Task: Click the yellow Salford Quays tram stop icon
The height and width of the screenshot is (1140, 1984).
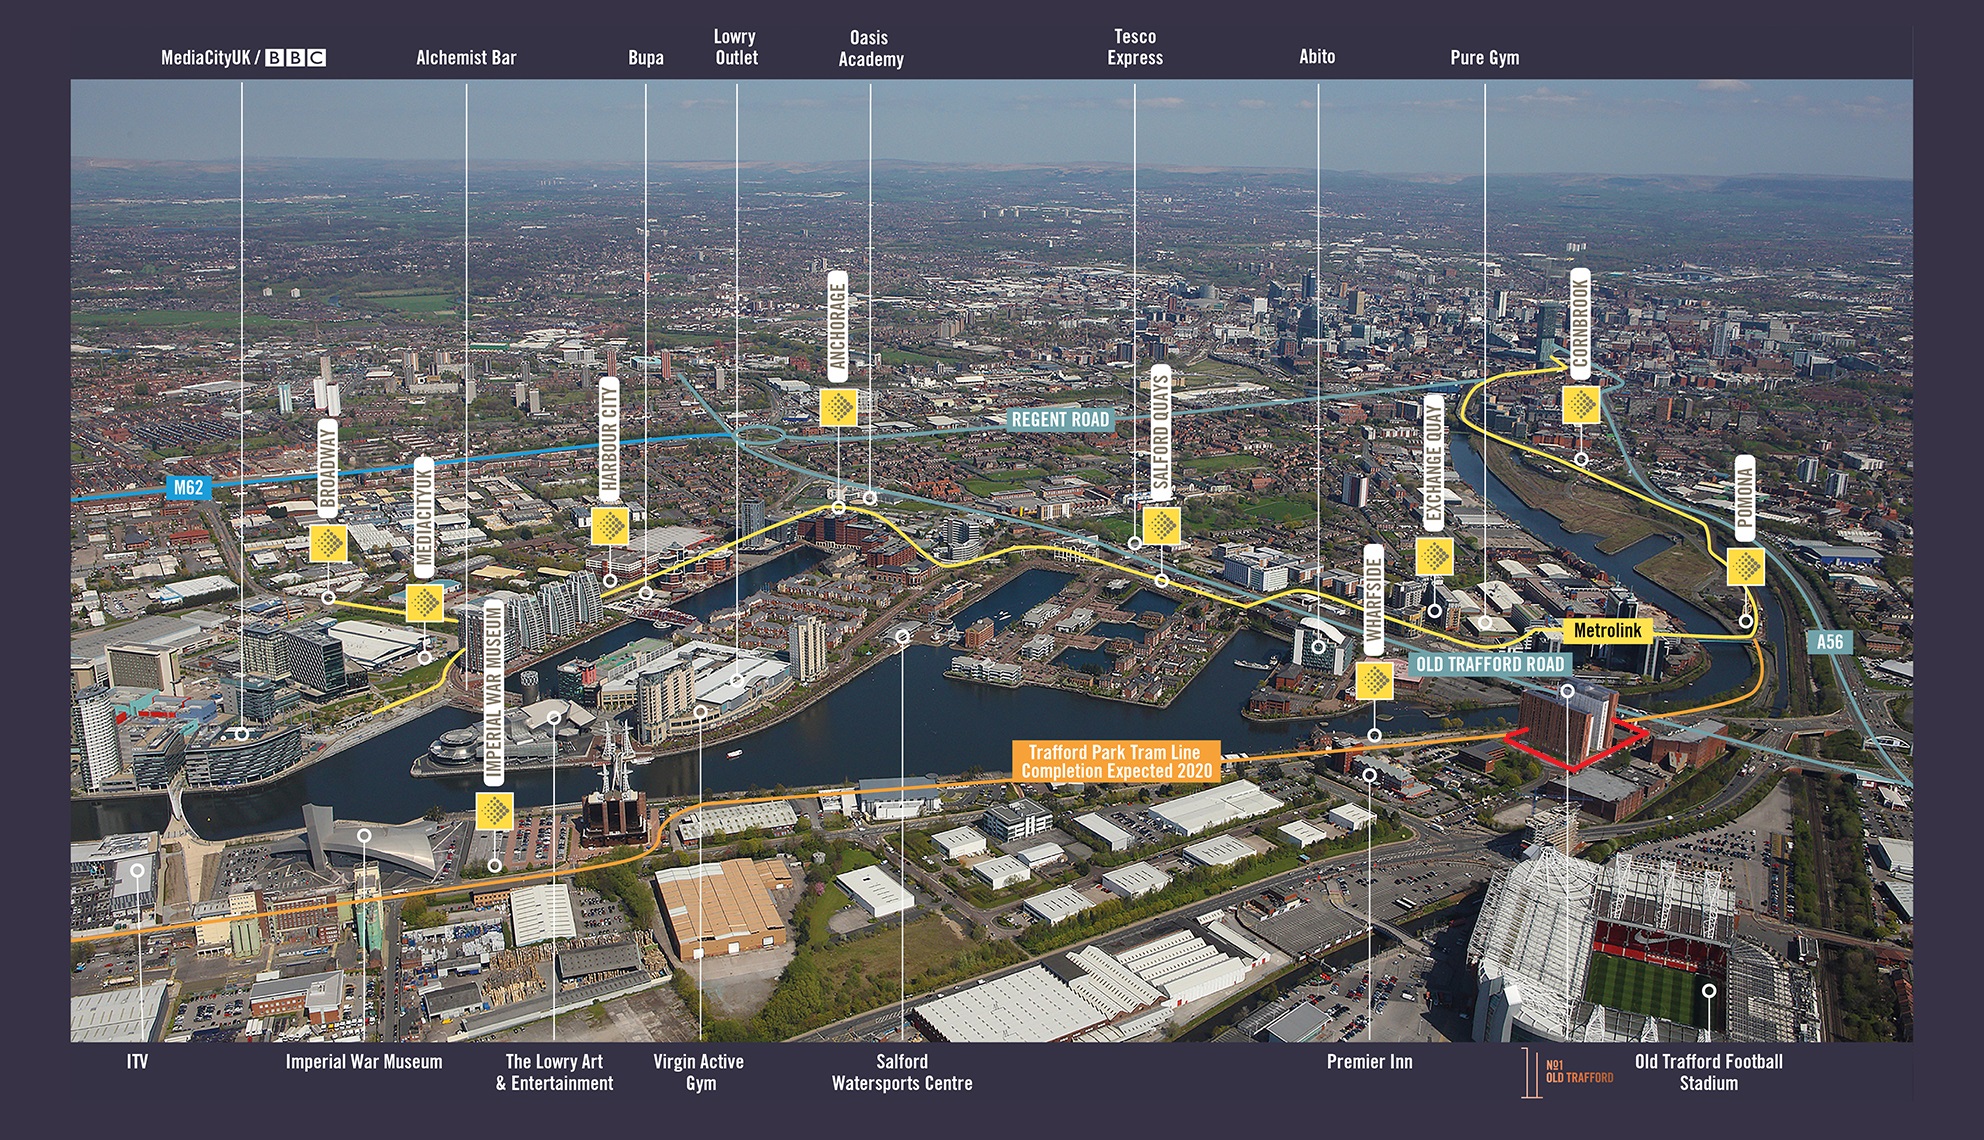Action: tap(1161, 525)
